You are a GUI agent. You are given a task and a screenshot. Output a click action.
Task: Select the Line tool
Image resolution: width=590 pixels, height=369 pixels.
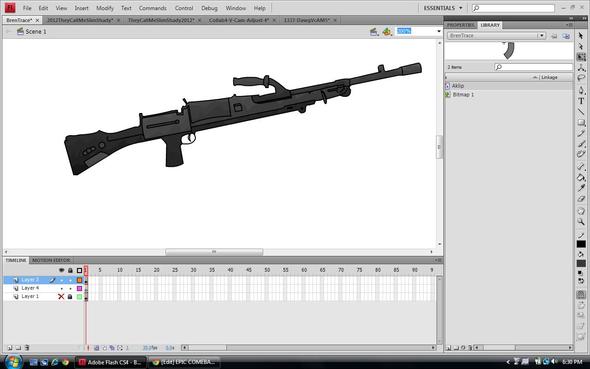pyautogui.click(x=581, y=112)
